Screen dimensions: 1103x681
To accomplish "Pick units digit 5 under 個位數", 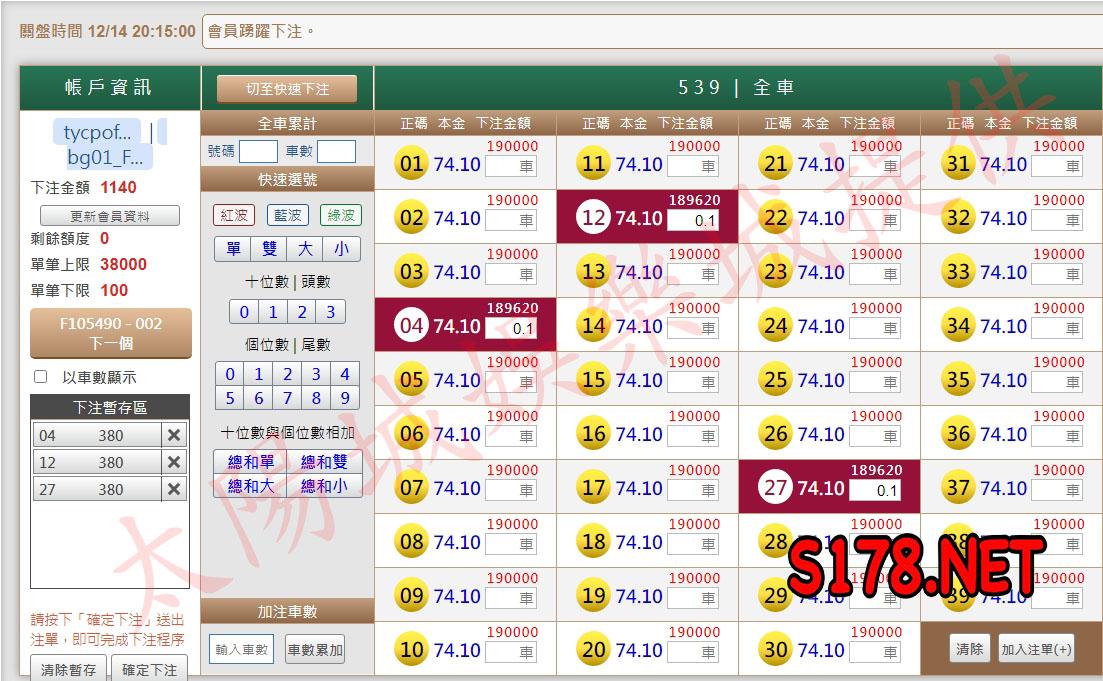I will coord(230,398).
